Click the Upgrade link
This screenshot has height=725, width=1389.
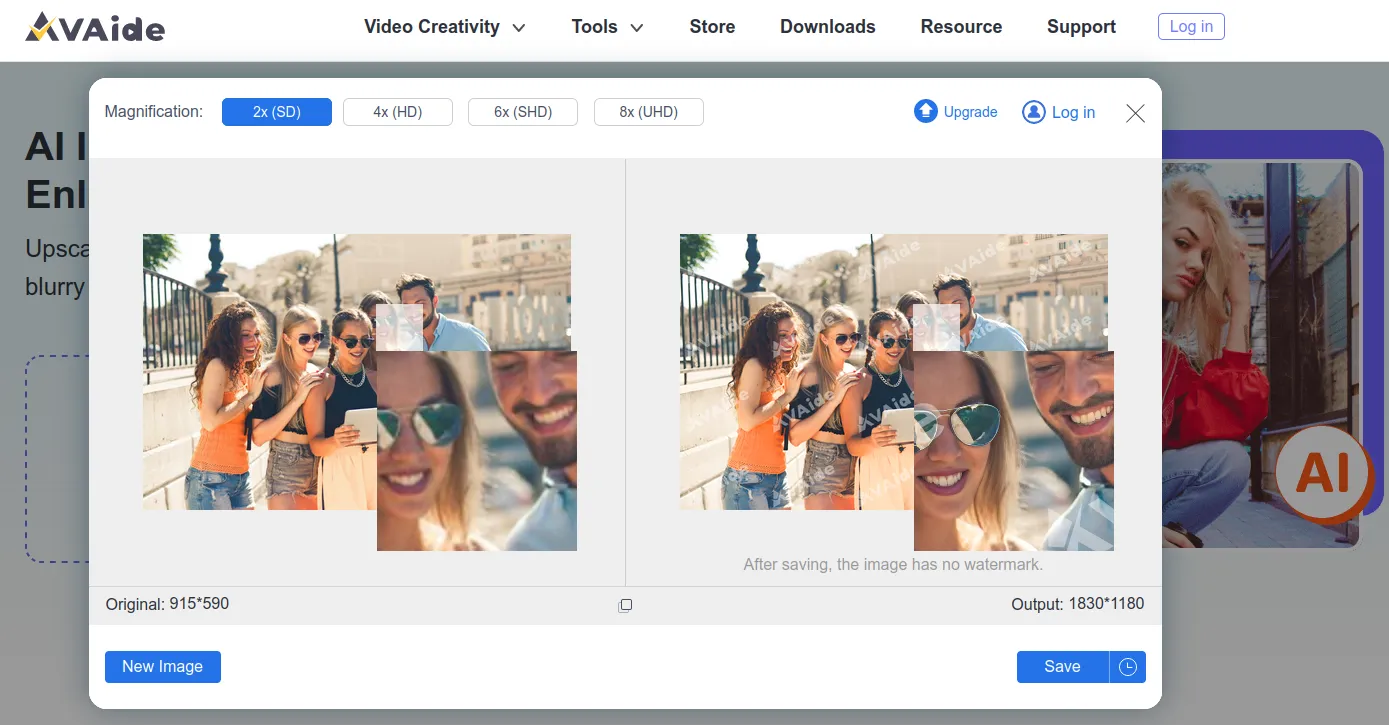click(x=969, y=112)
